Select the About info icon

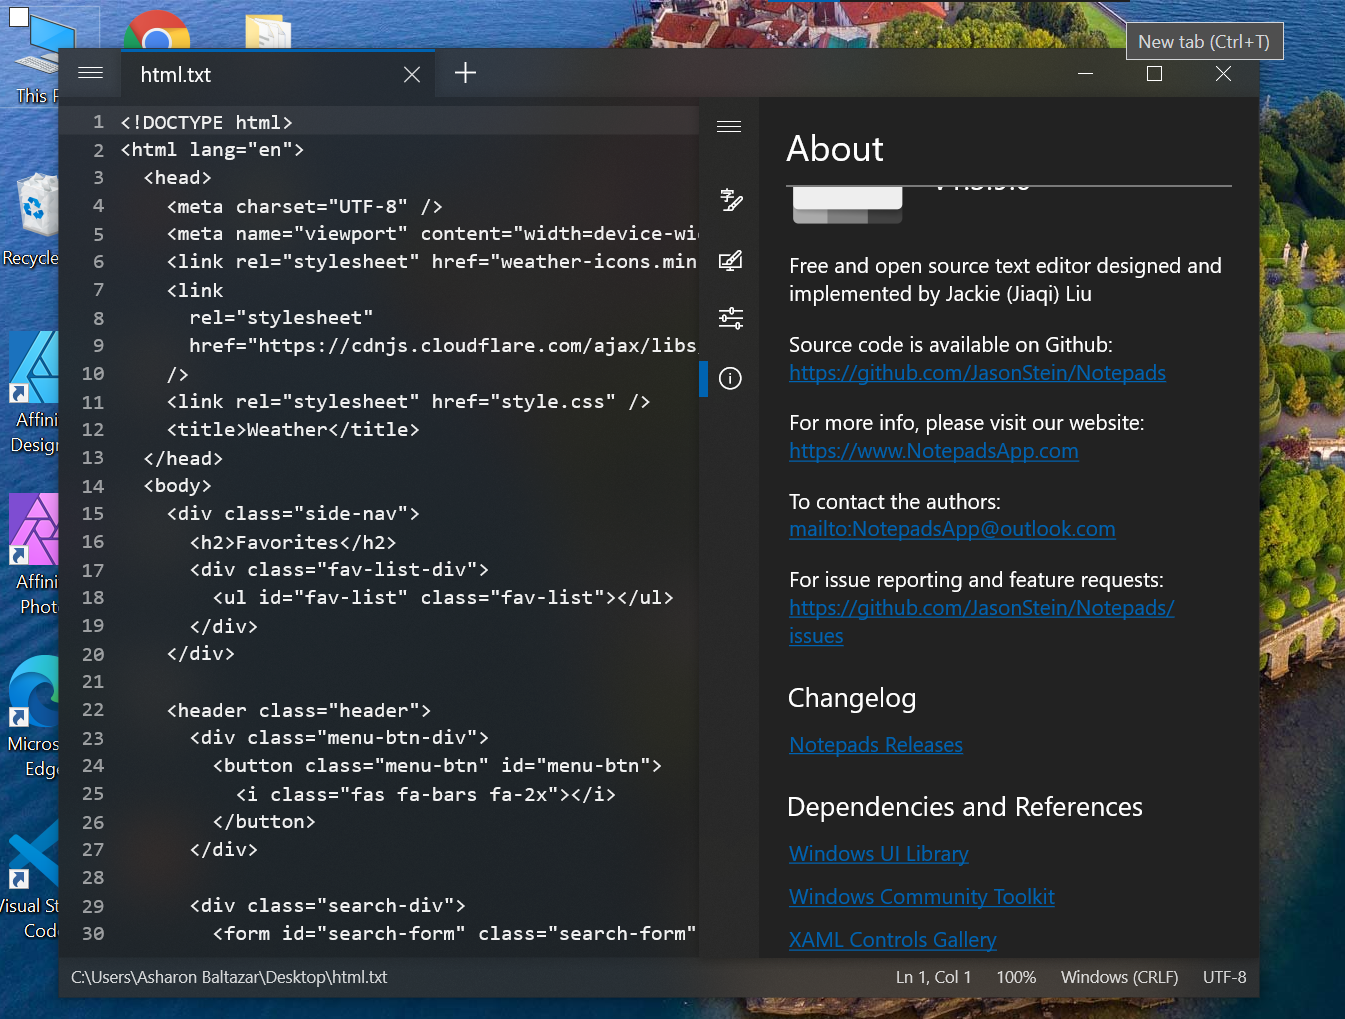pyautogui.click(x=731, y=378)
